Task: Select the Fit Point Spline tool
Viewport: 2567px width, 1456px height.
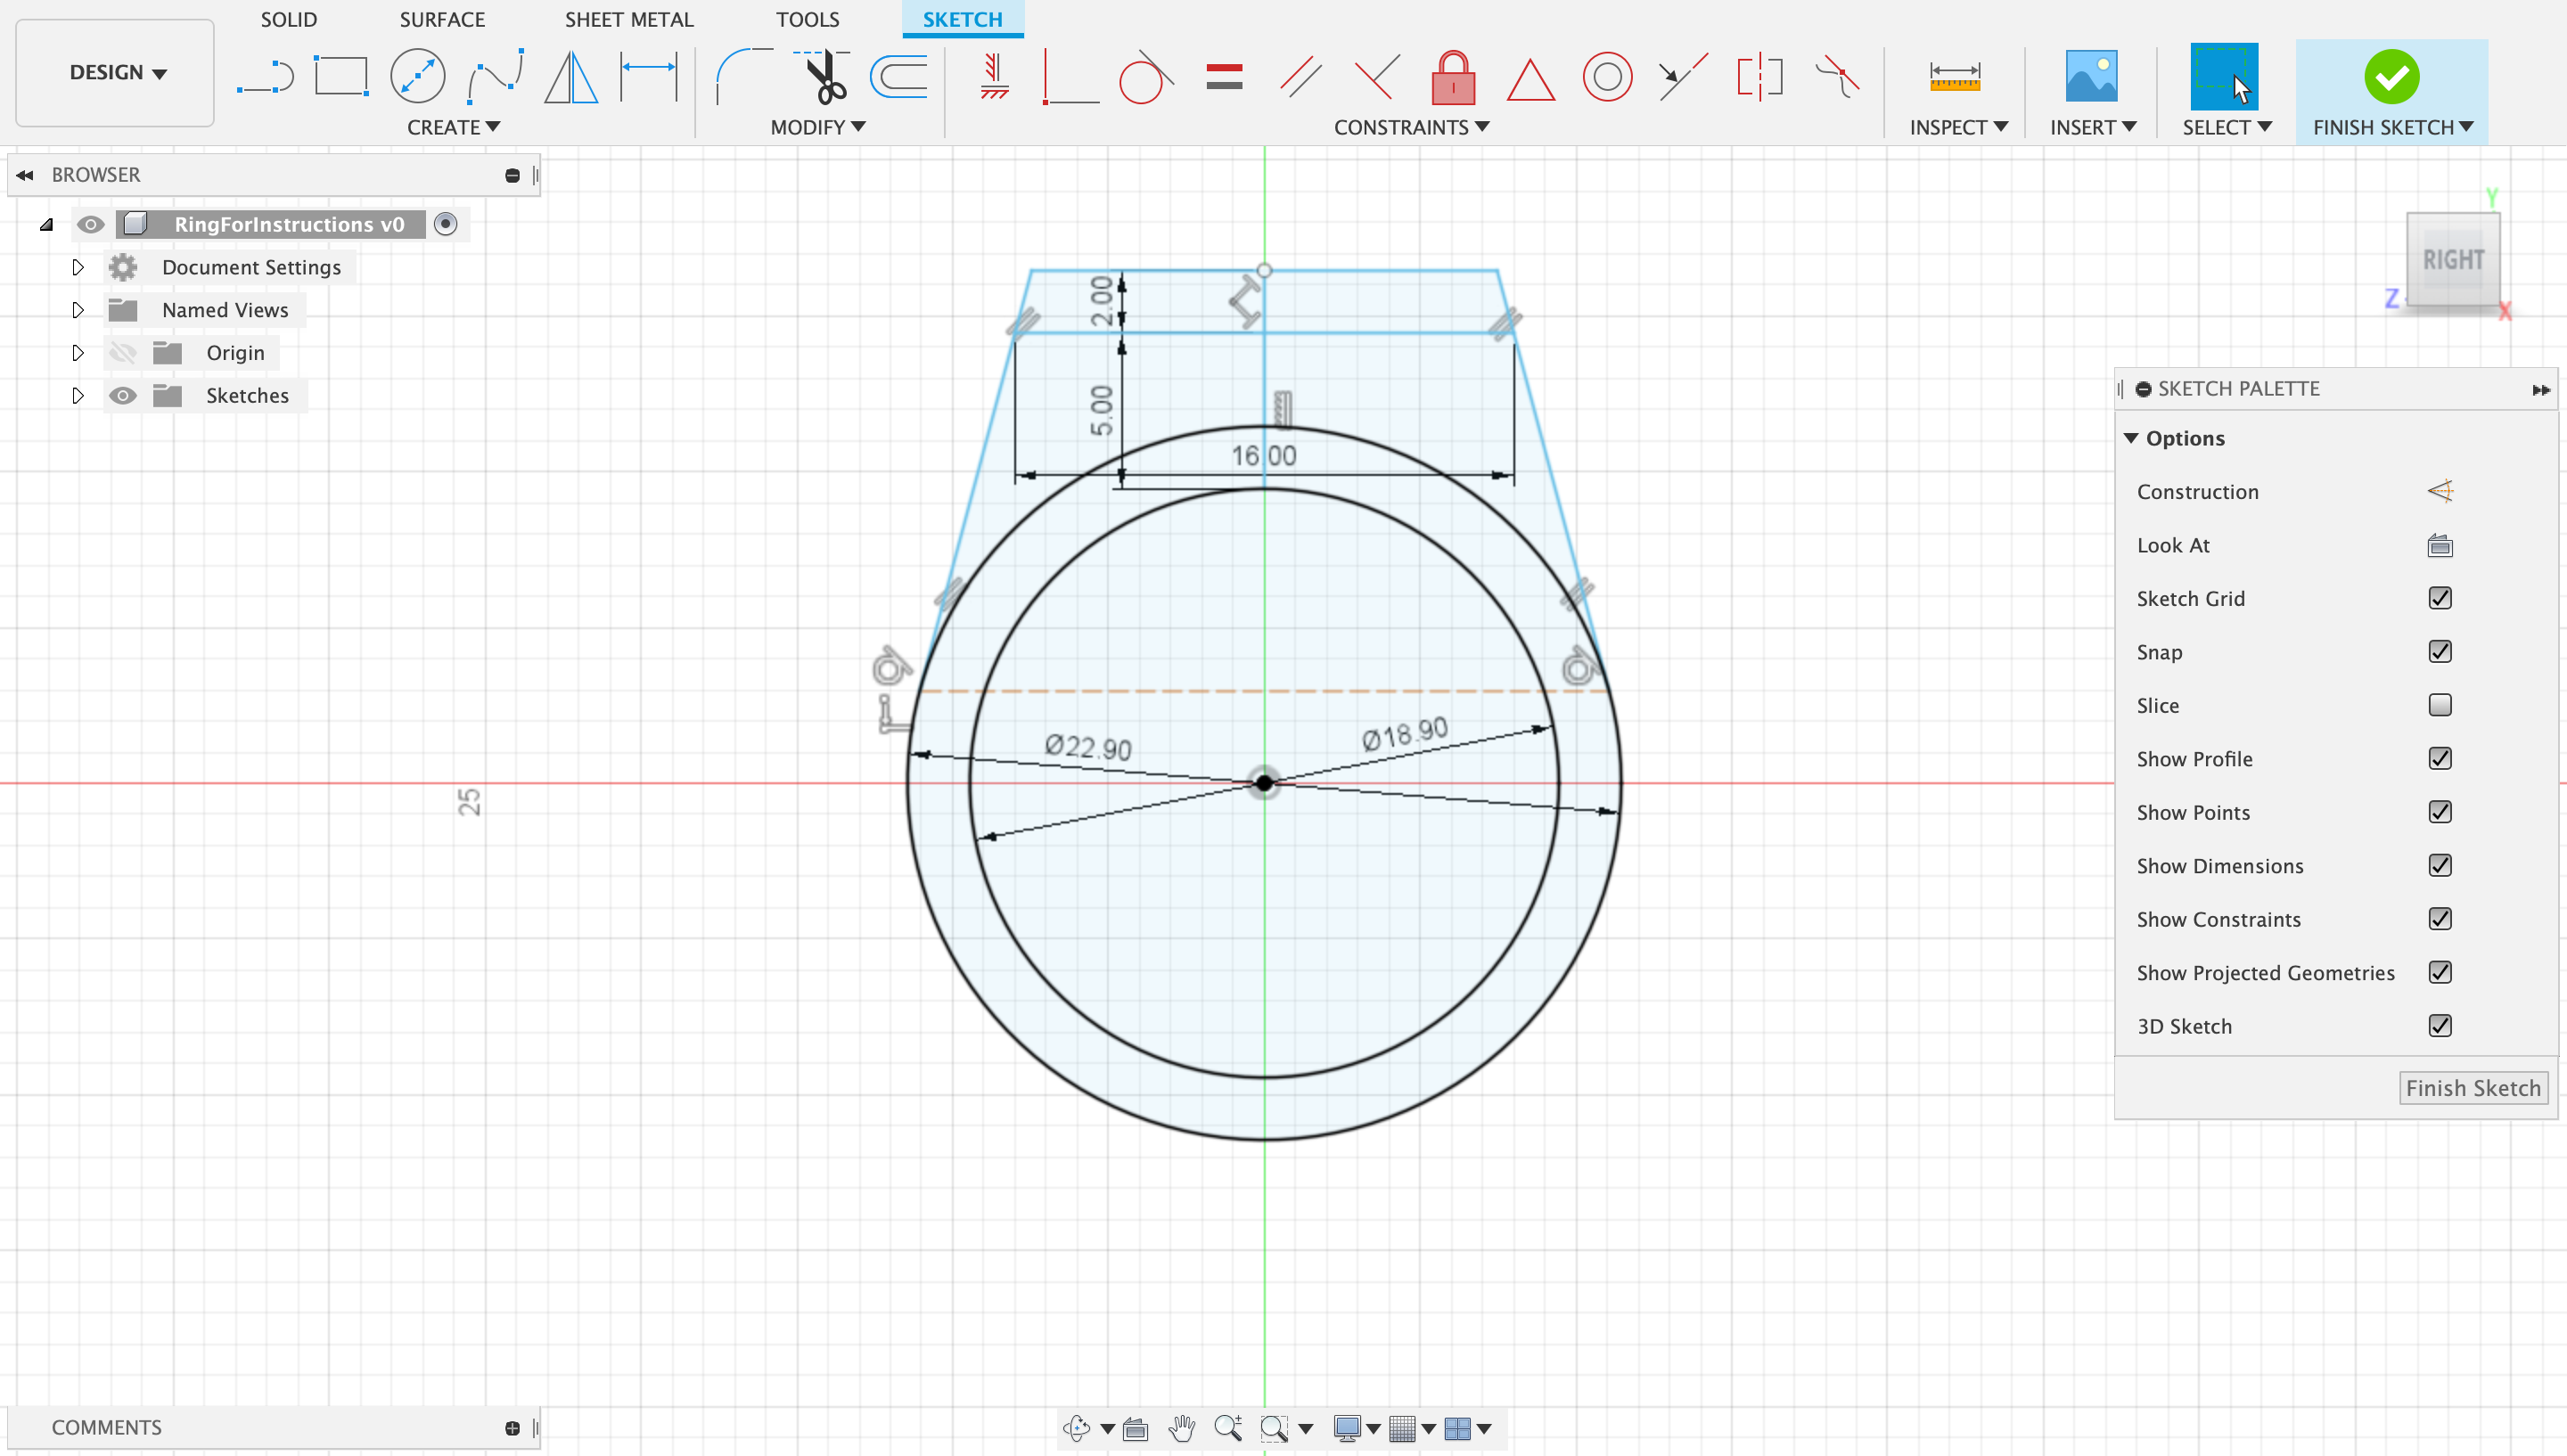Action: point(495,77)
